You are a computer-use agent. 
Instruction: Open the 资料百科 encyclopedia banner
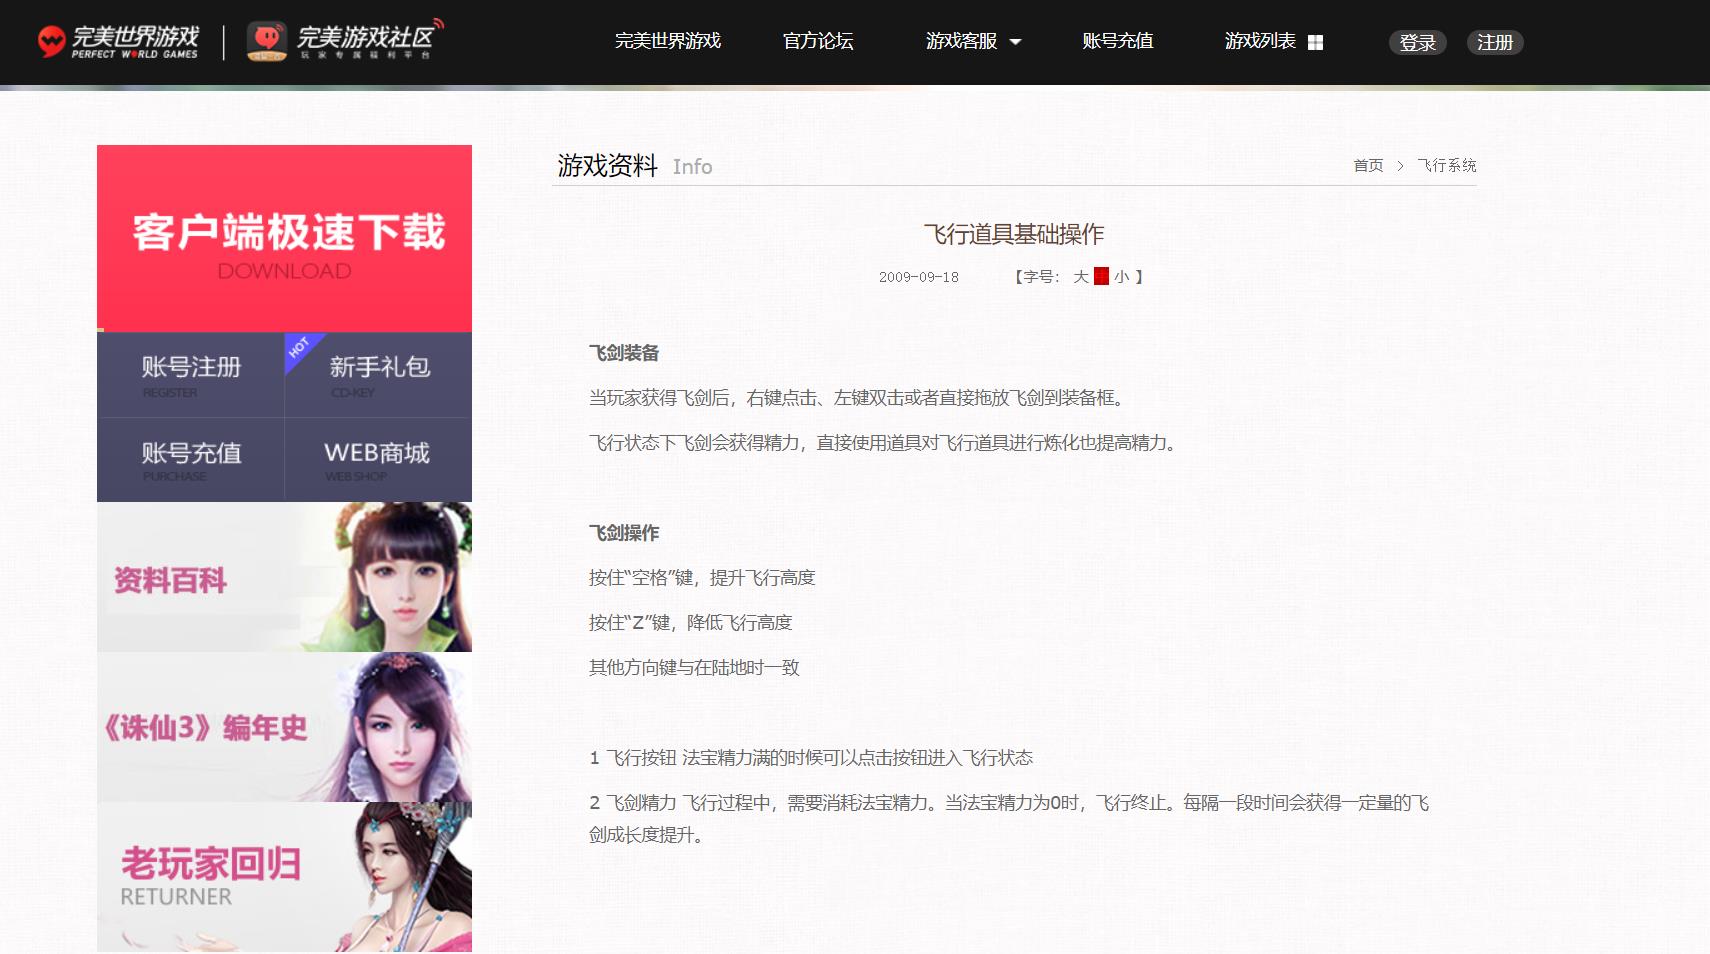point(284,578)
